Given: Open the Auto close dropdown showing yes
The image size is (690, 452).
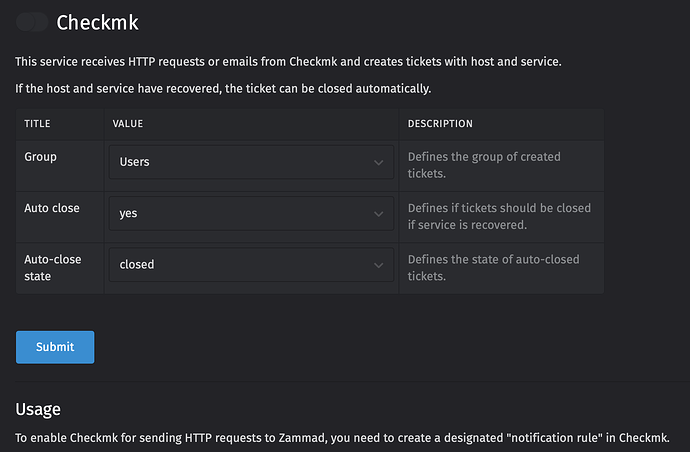Looking at the screenshot, I should tap(250, 213).
